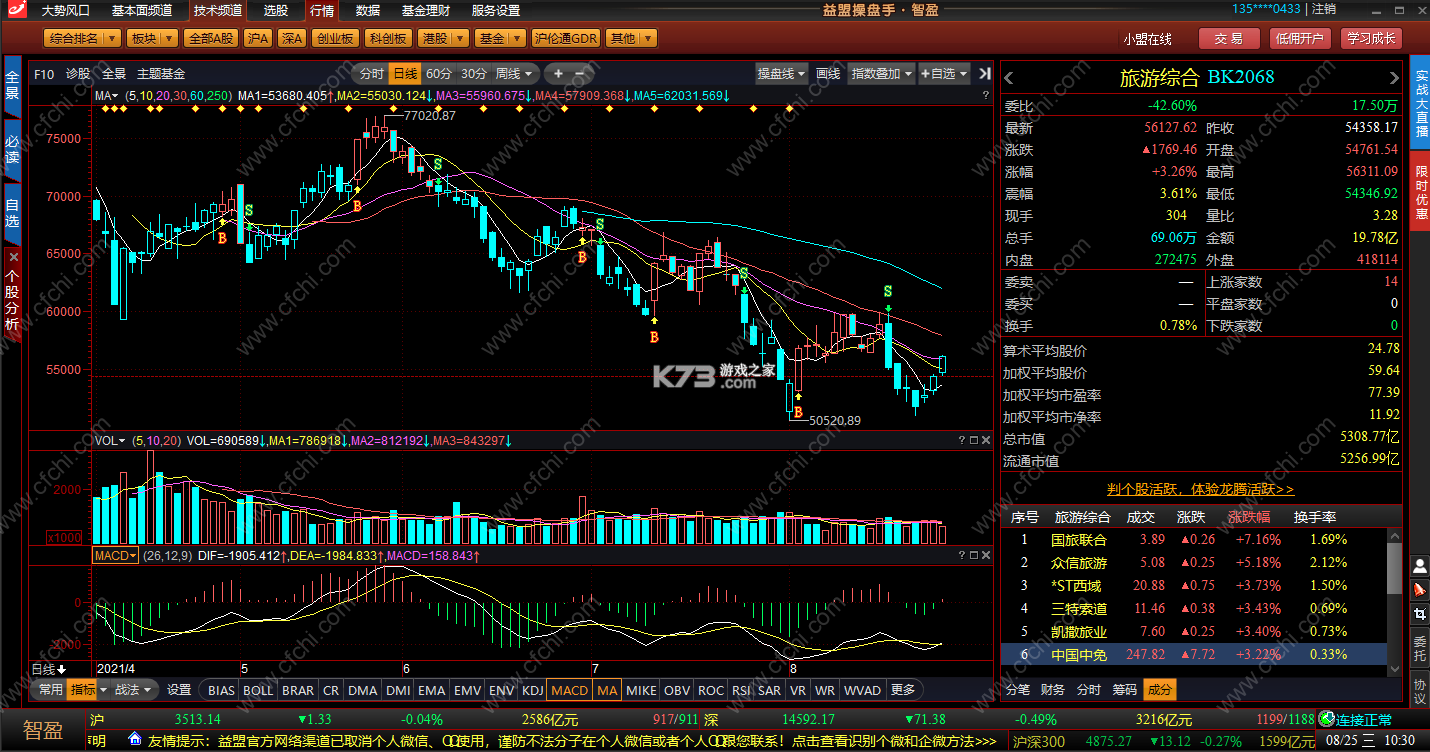This screenshot has height=752, width=1430.
Task: Click the 学习成长 button
Action: click(1371, 39)
